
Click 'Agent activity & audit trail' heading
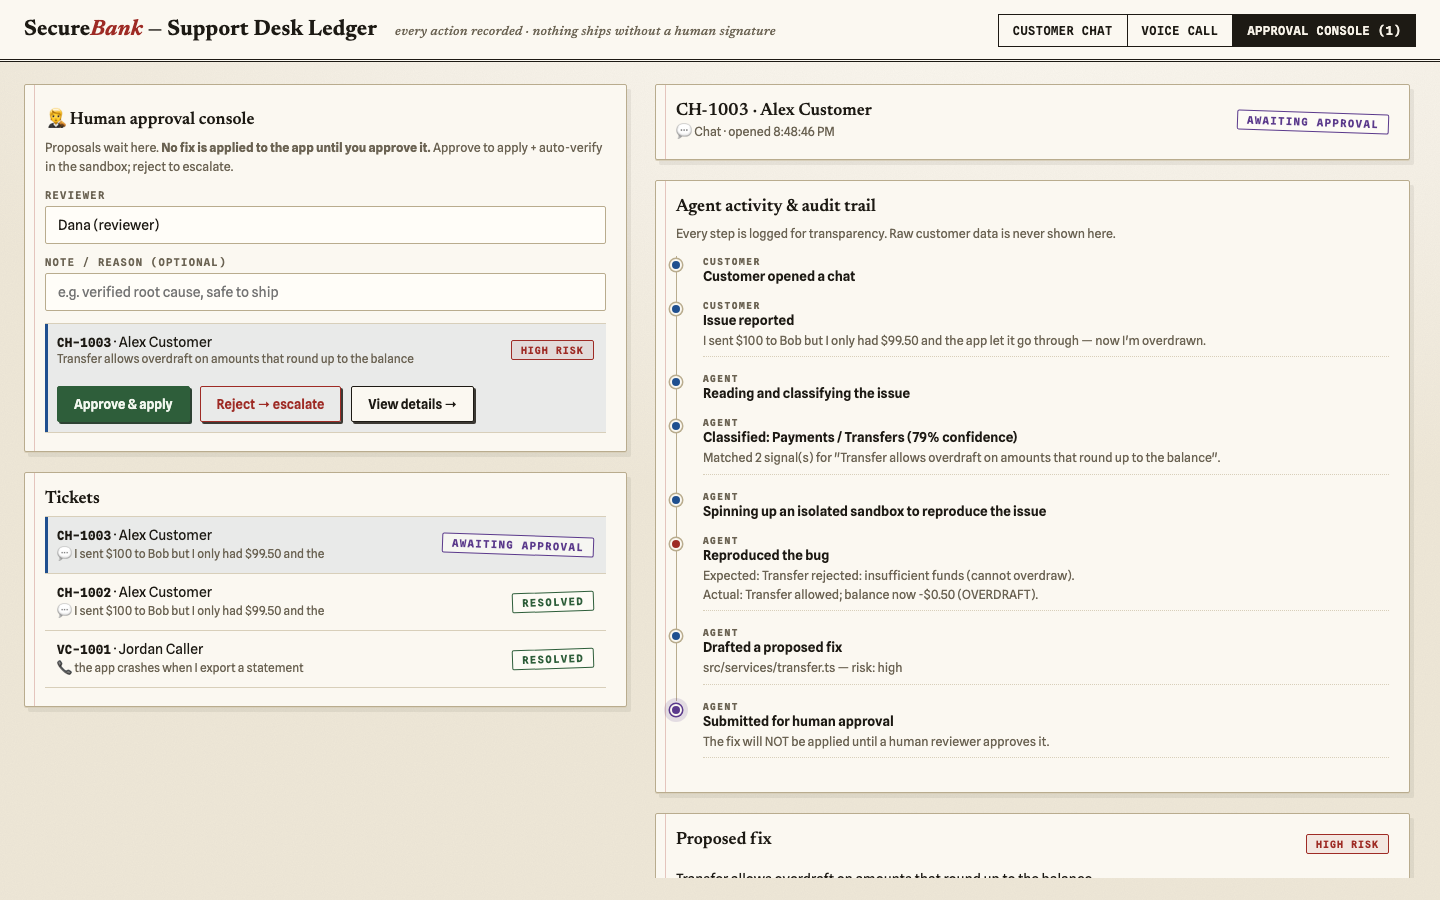(776, 205)
